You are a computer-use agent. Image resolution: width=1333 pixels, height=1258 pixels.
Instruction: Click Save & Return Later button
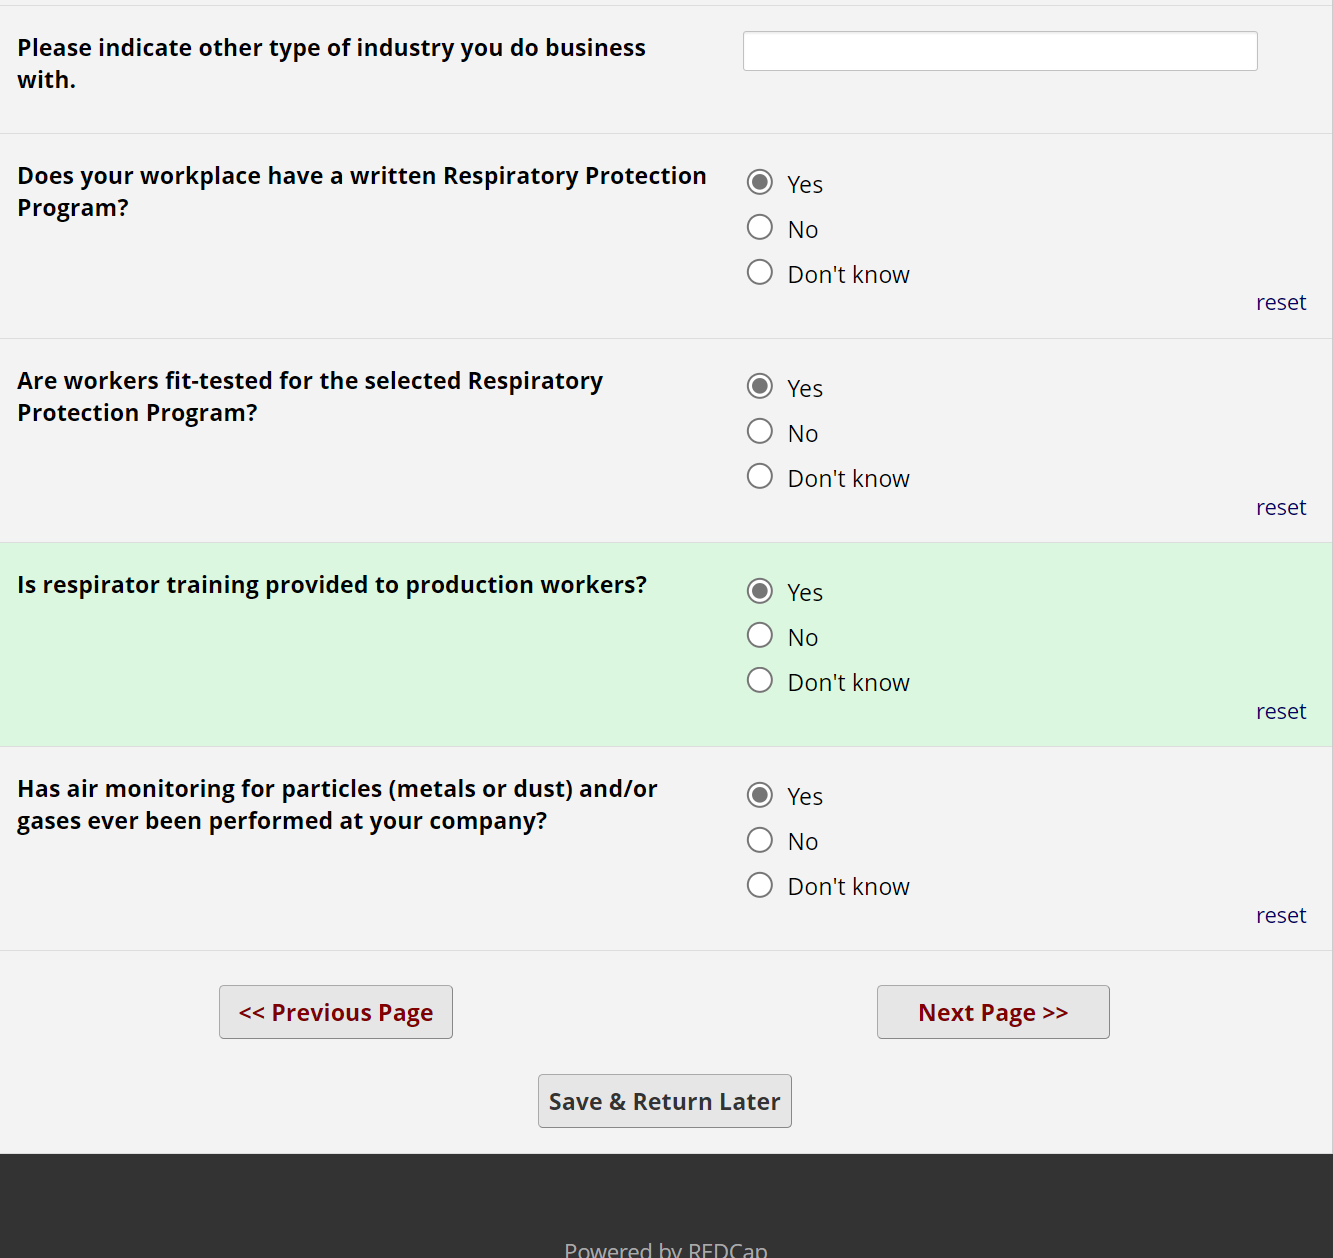coord(664,1101)
